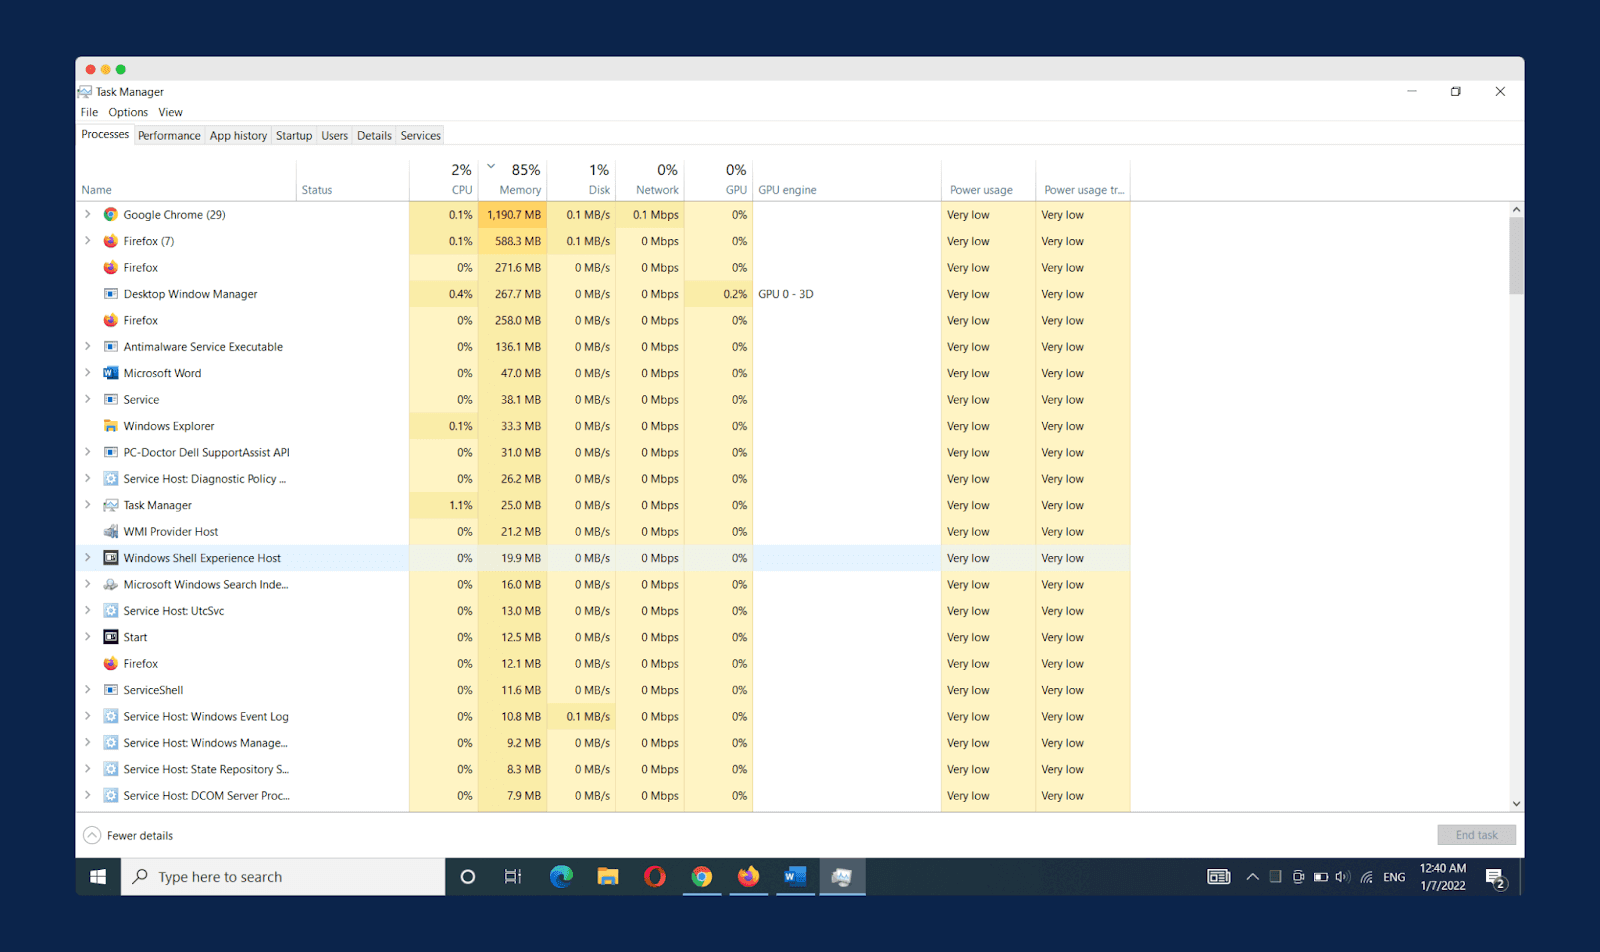
Task: Expand the Google Chrome process group
Action: 88,215
